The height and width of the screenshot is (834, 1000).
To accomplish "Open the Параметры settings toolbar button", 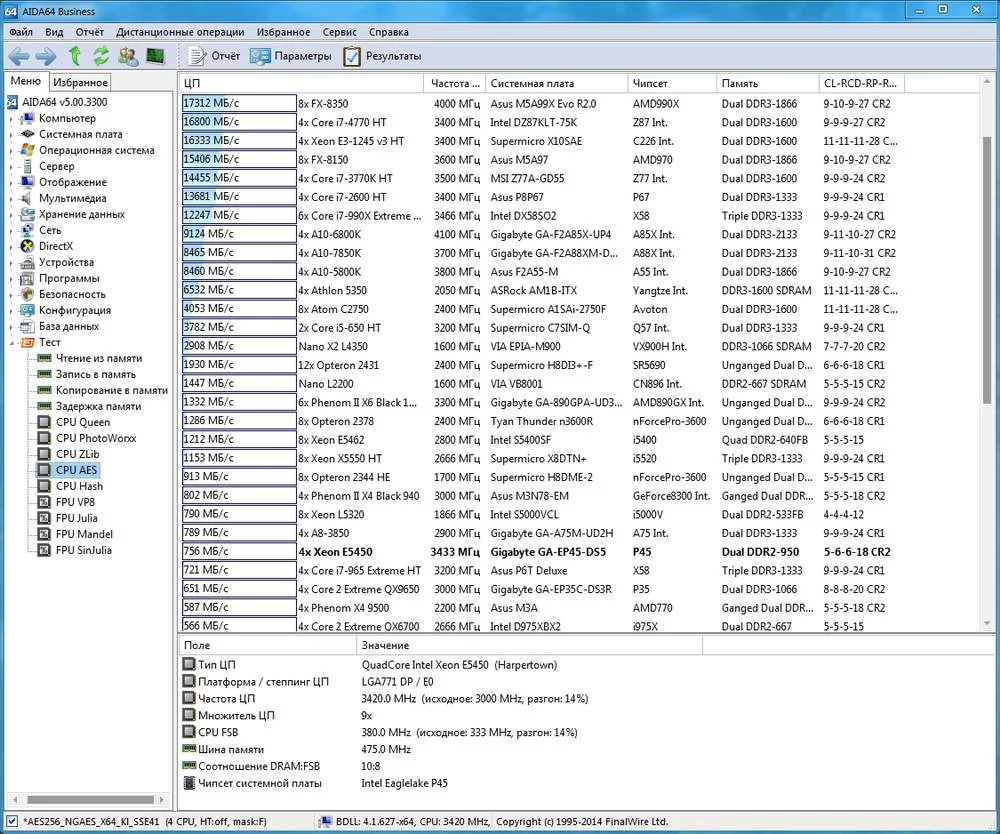I will [x=291, y=56].
